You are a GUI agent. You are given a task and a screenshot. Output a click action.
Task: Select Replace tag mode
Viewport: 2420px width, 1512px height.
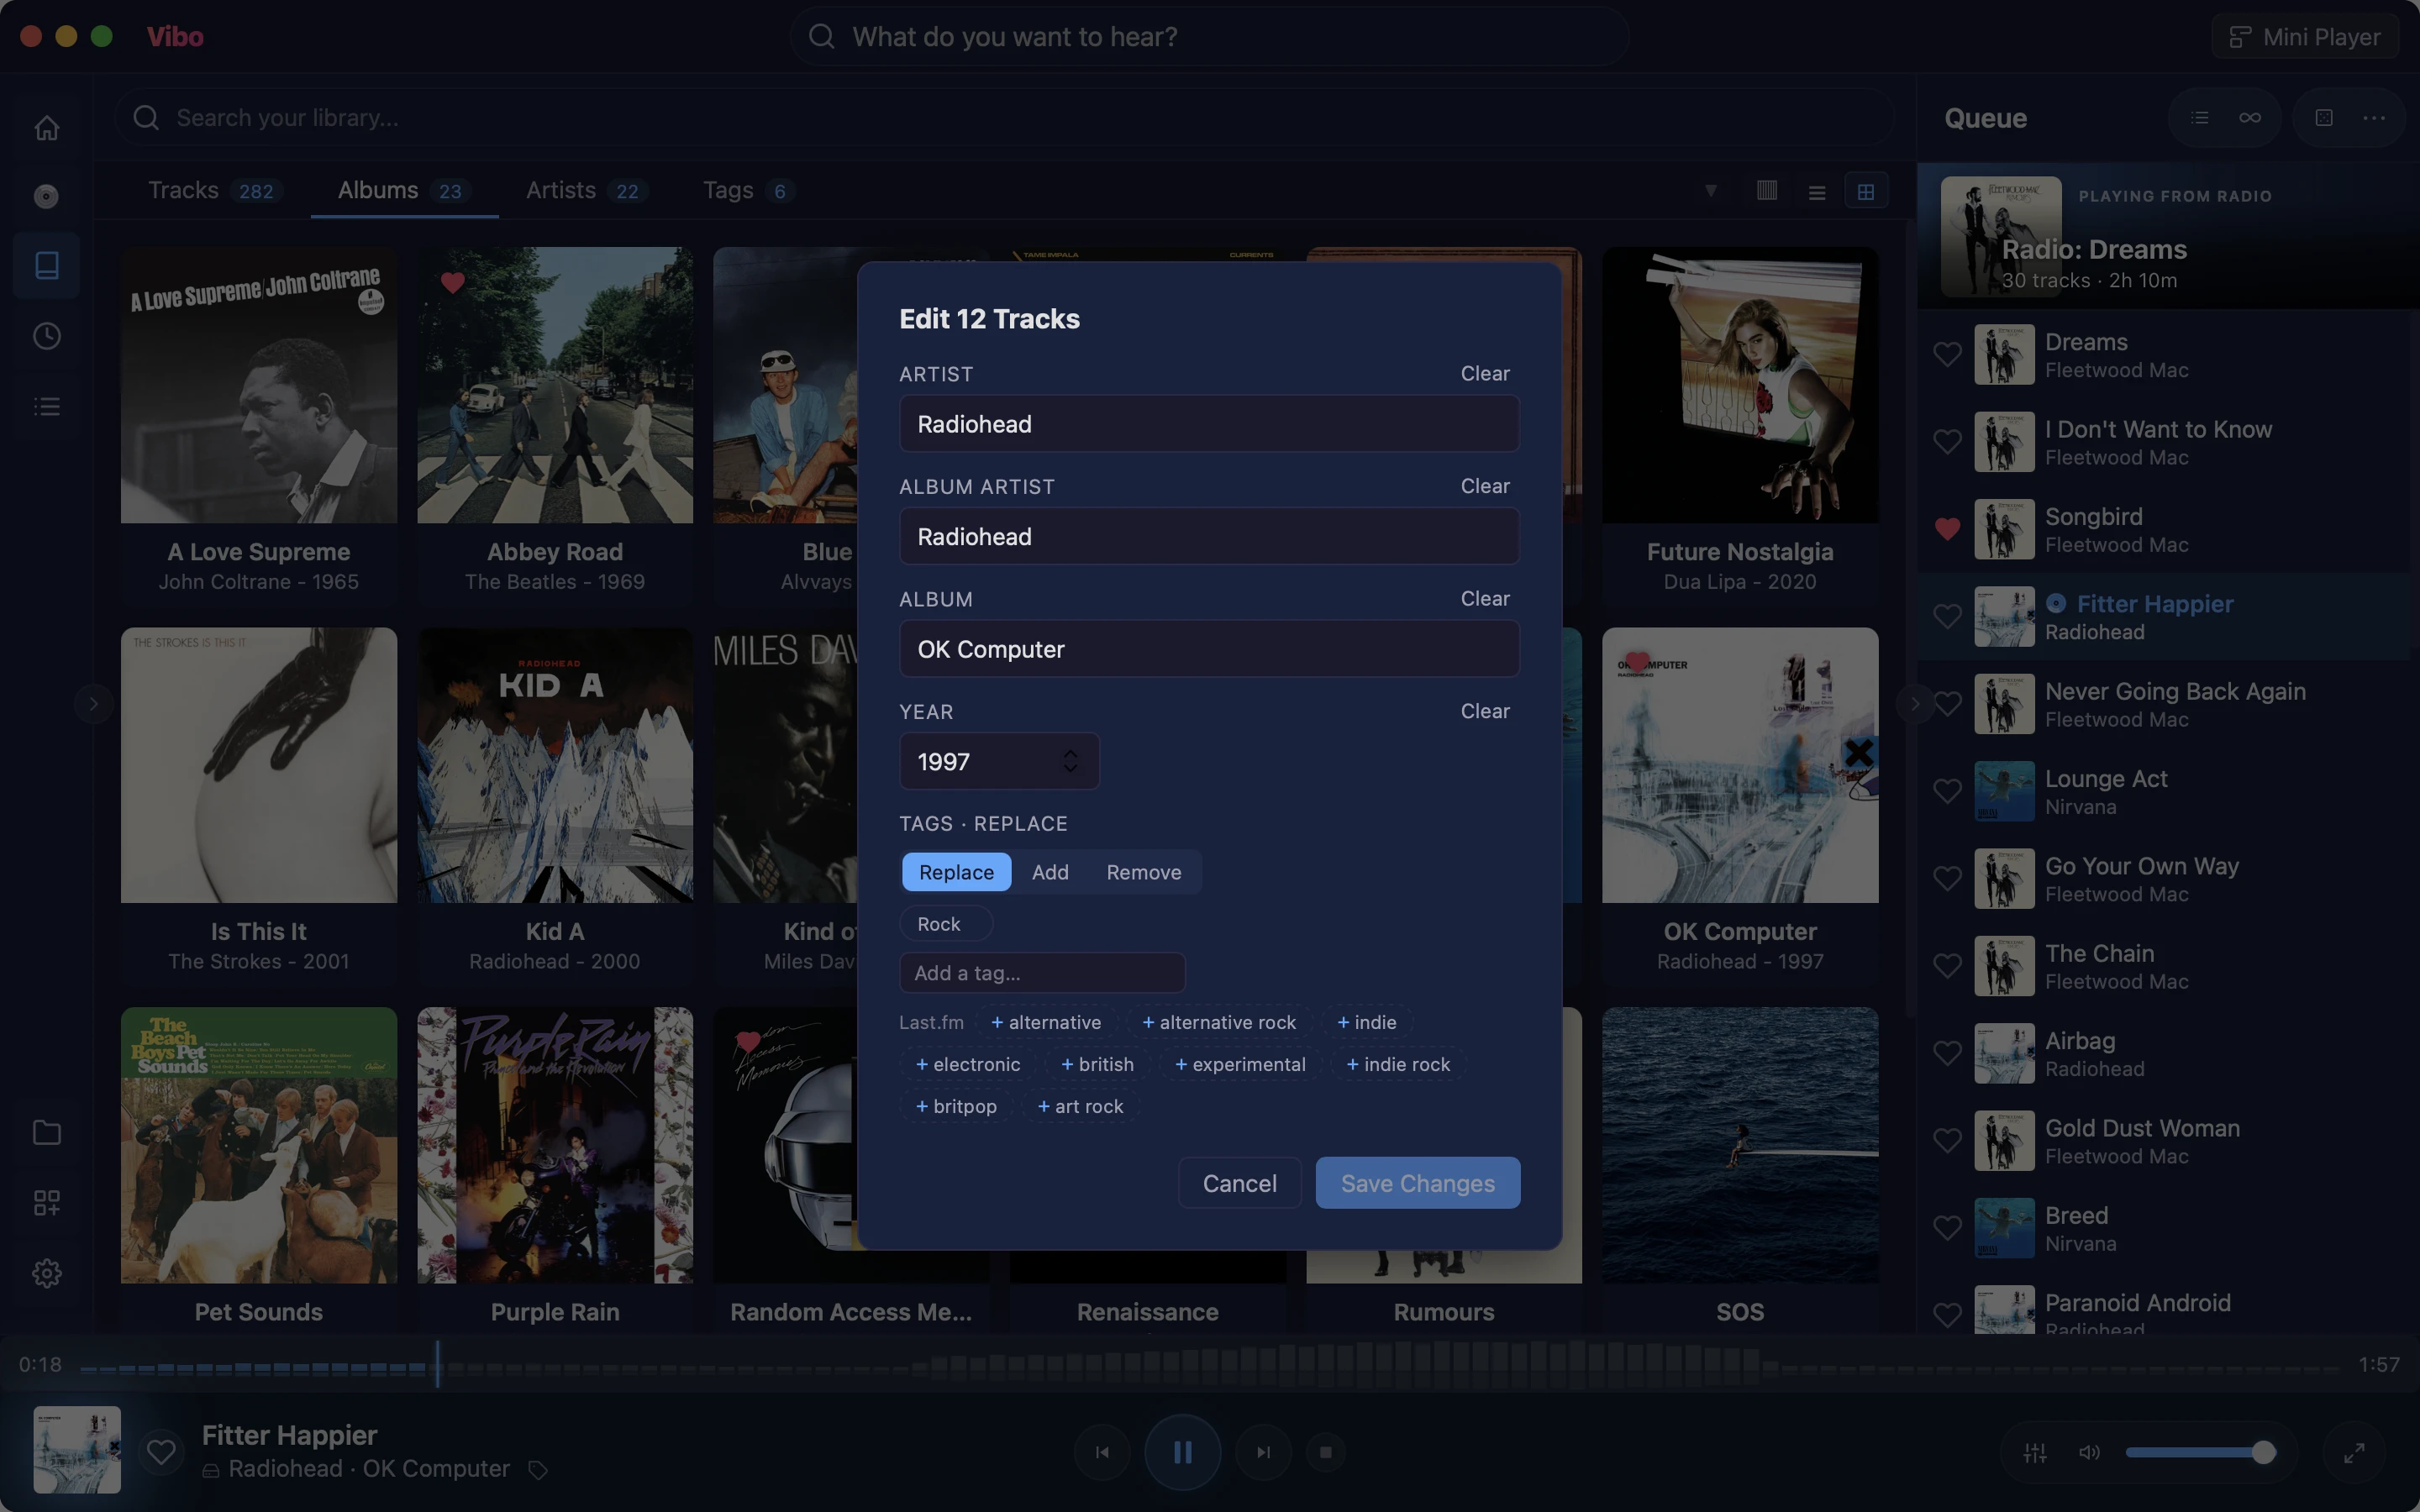pos(956,872)
